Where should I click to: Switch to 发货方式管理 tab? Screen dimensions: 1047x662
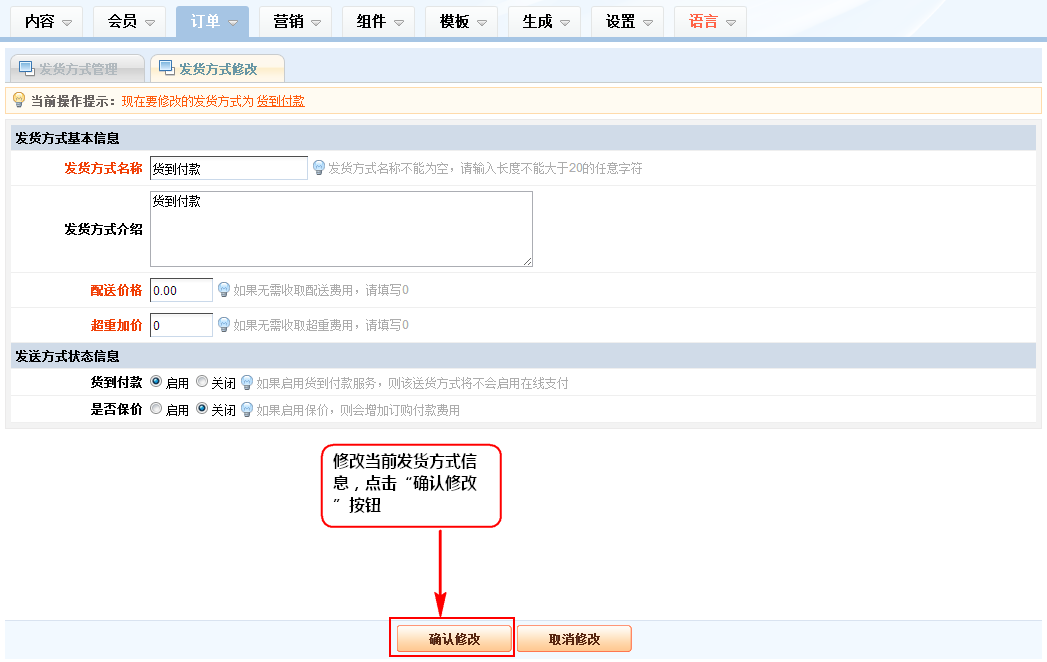click(77, 69)
